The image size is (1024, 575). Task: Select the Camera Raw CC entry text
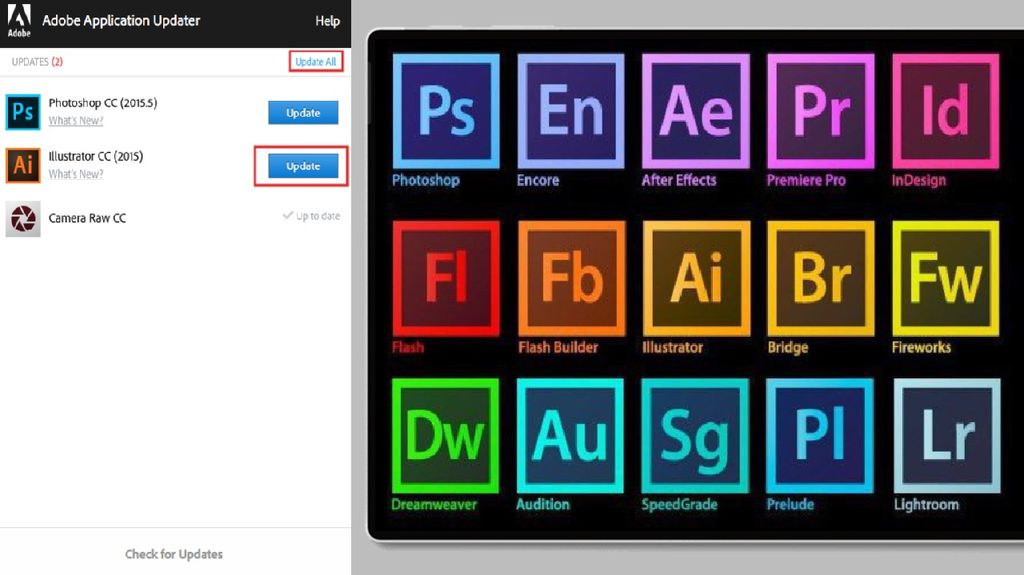tap(87, 218)
